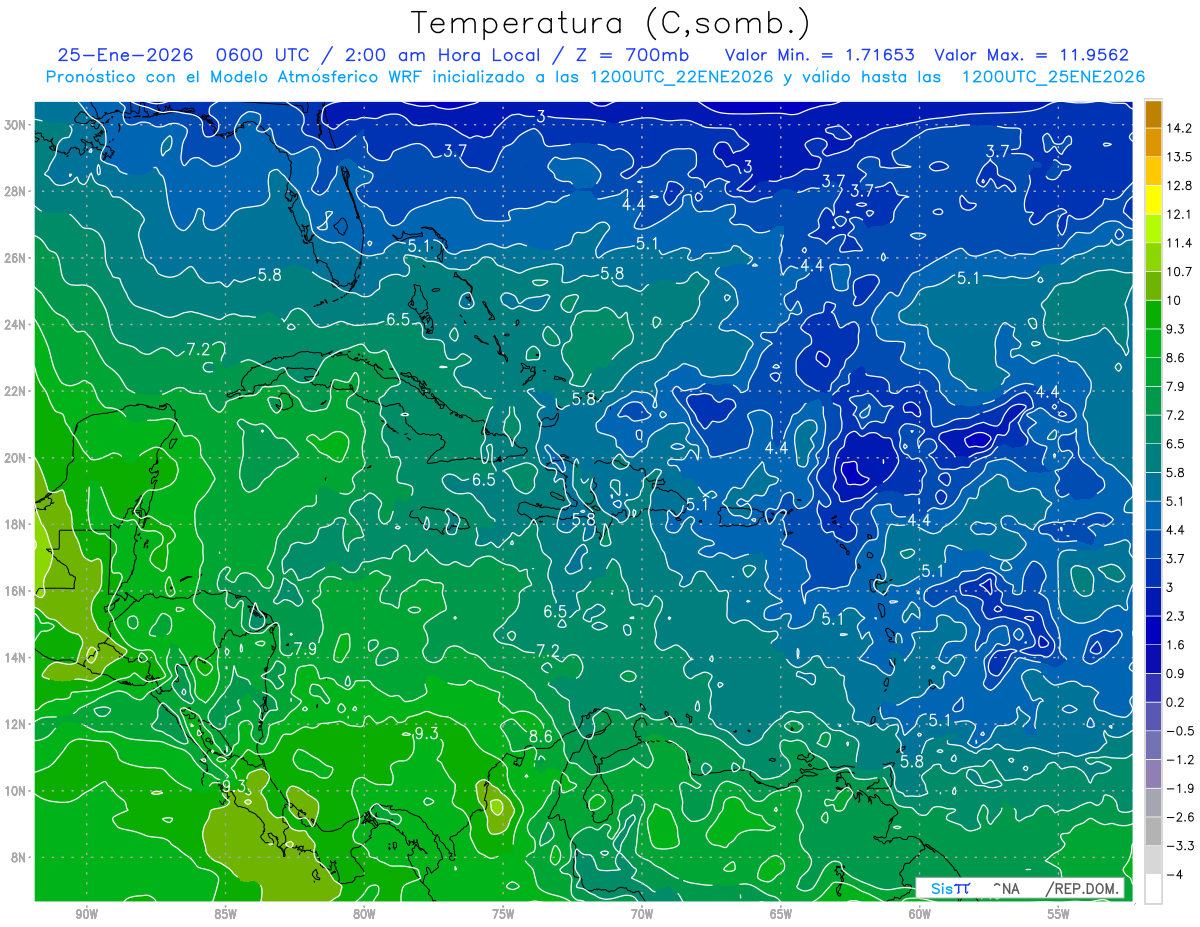The height and width of the screenshot is (927, 1200).
Task: Select the date text "25-Ene-2026"
Action: pyautogui.click(x=124, y=54)
